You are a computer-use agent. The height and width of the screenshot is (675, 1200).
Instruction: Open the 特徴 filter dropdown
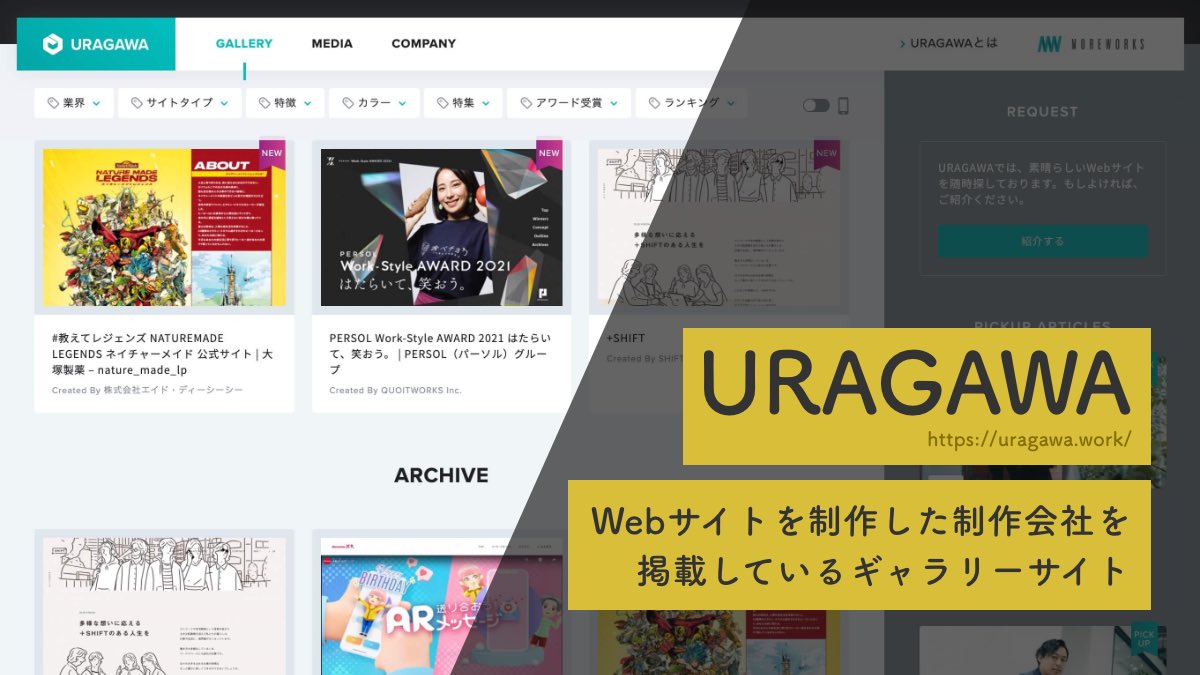(284, 103)
